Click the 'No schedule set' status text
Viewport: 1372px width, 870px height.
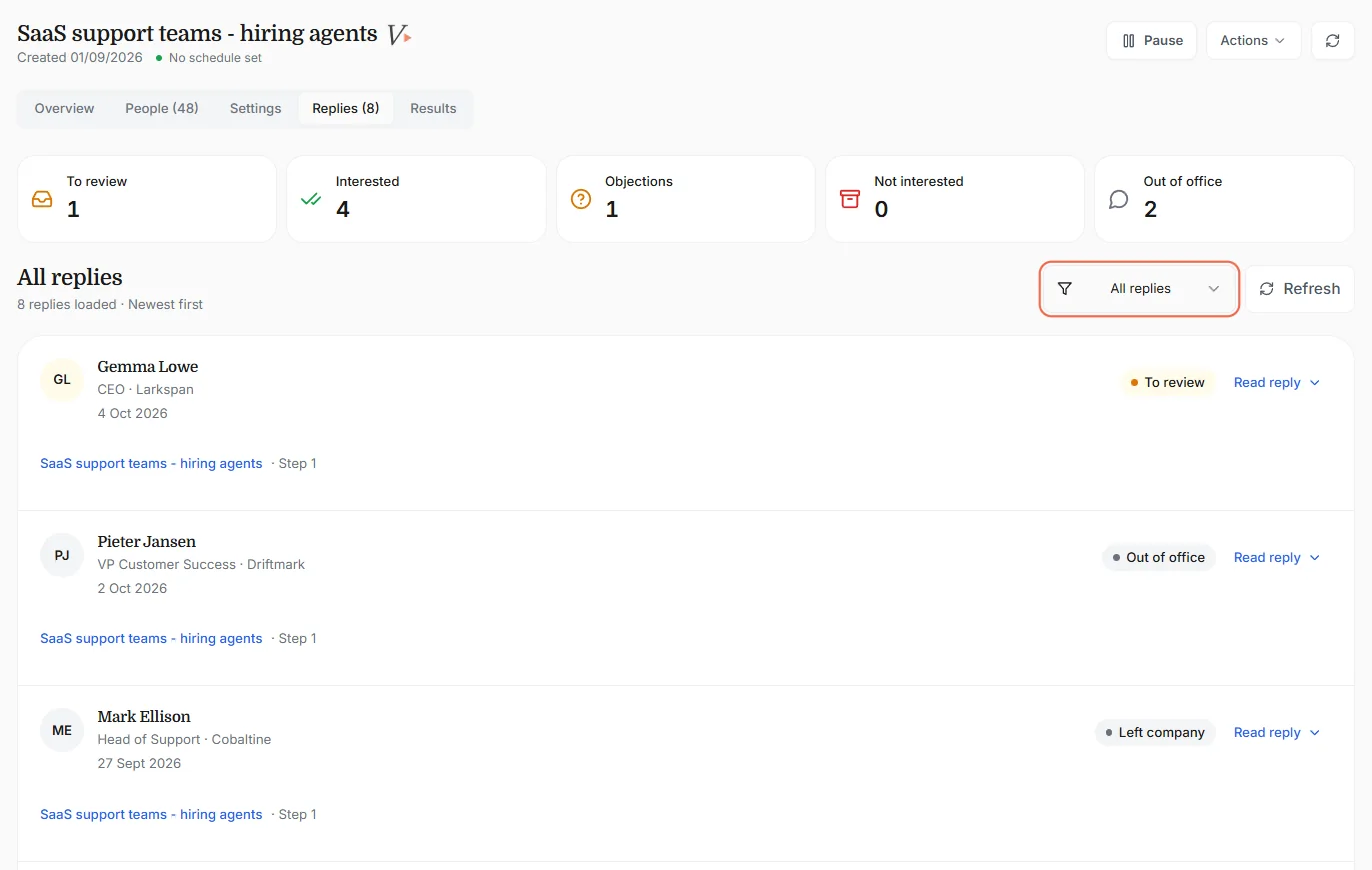coord(215,58)
